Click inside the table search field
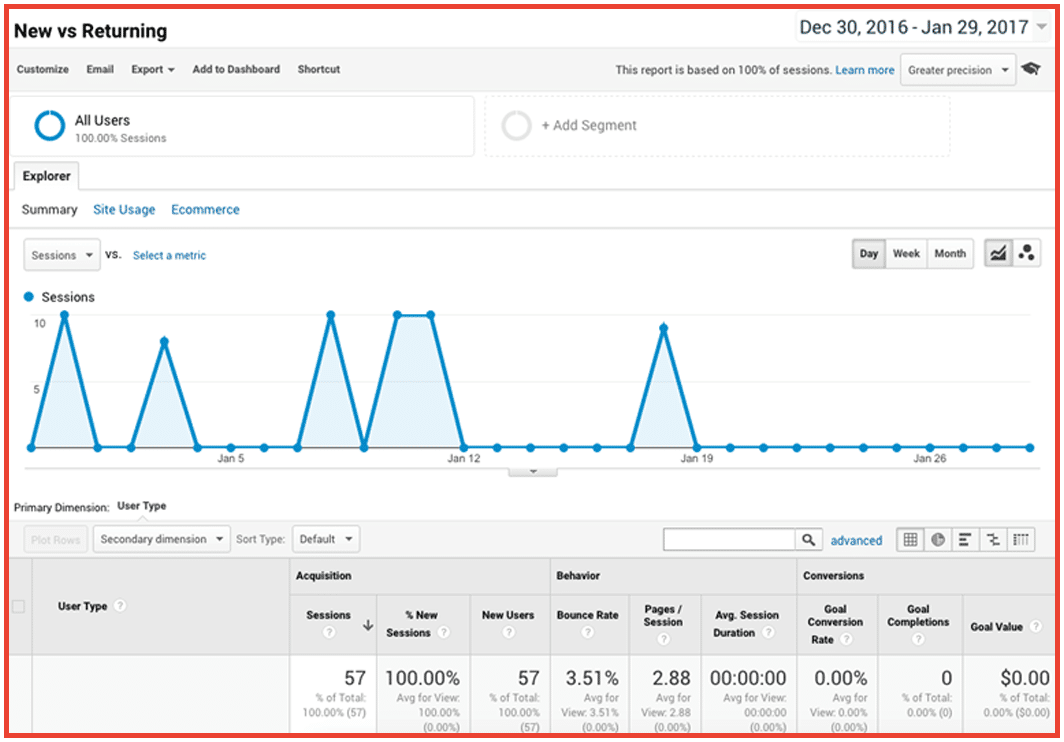1064x742 pixels. 729,540
